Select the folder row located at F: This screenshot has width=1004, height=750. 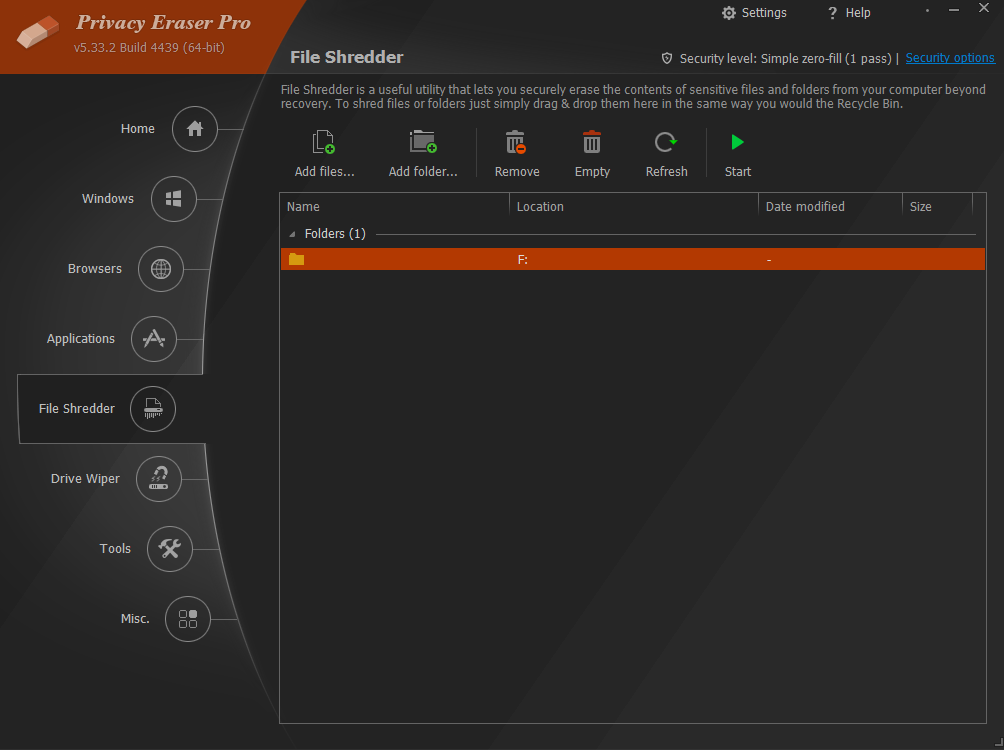(x=633, y=259)
